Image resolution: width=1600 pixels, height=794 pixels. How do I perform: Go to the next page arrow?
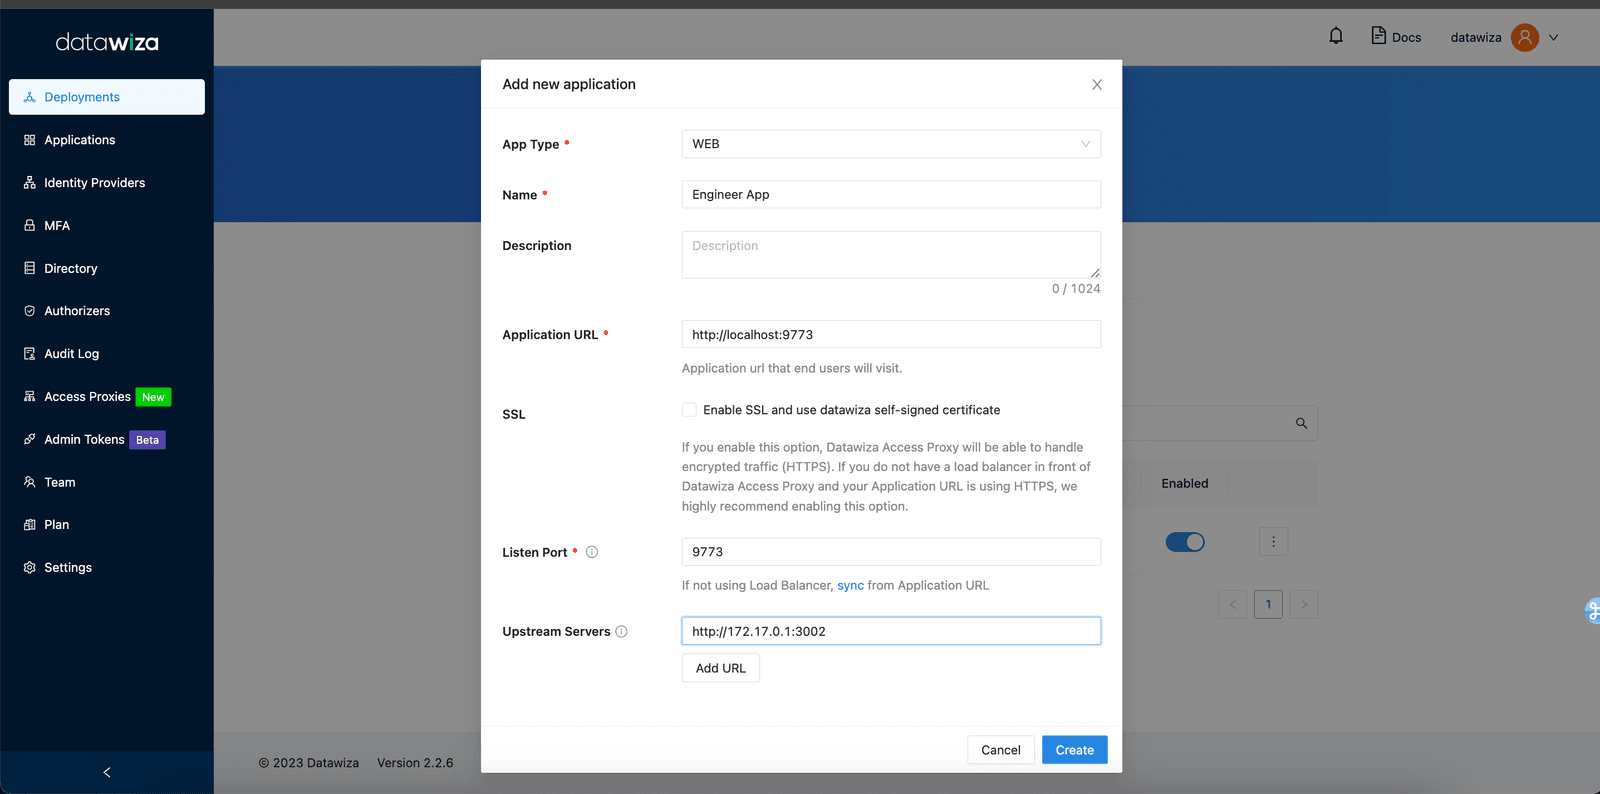coord(1304,604)
